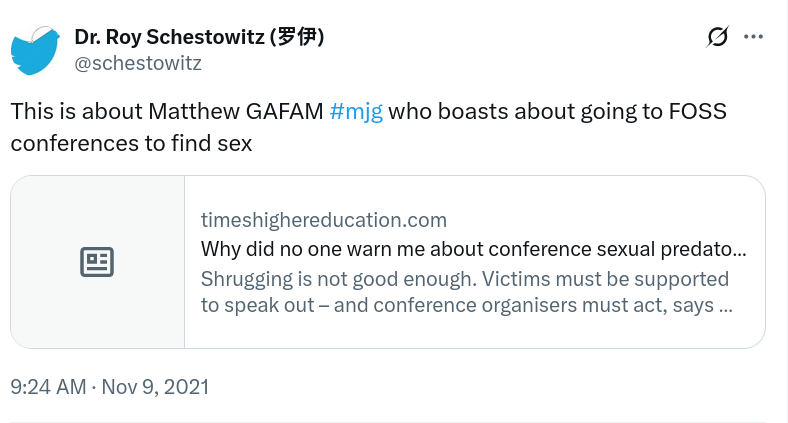Click the 'Nov 9, 2021' date
The image size is (788, 423).
click(155, 387)
